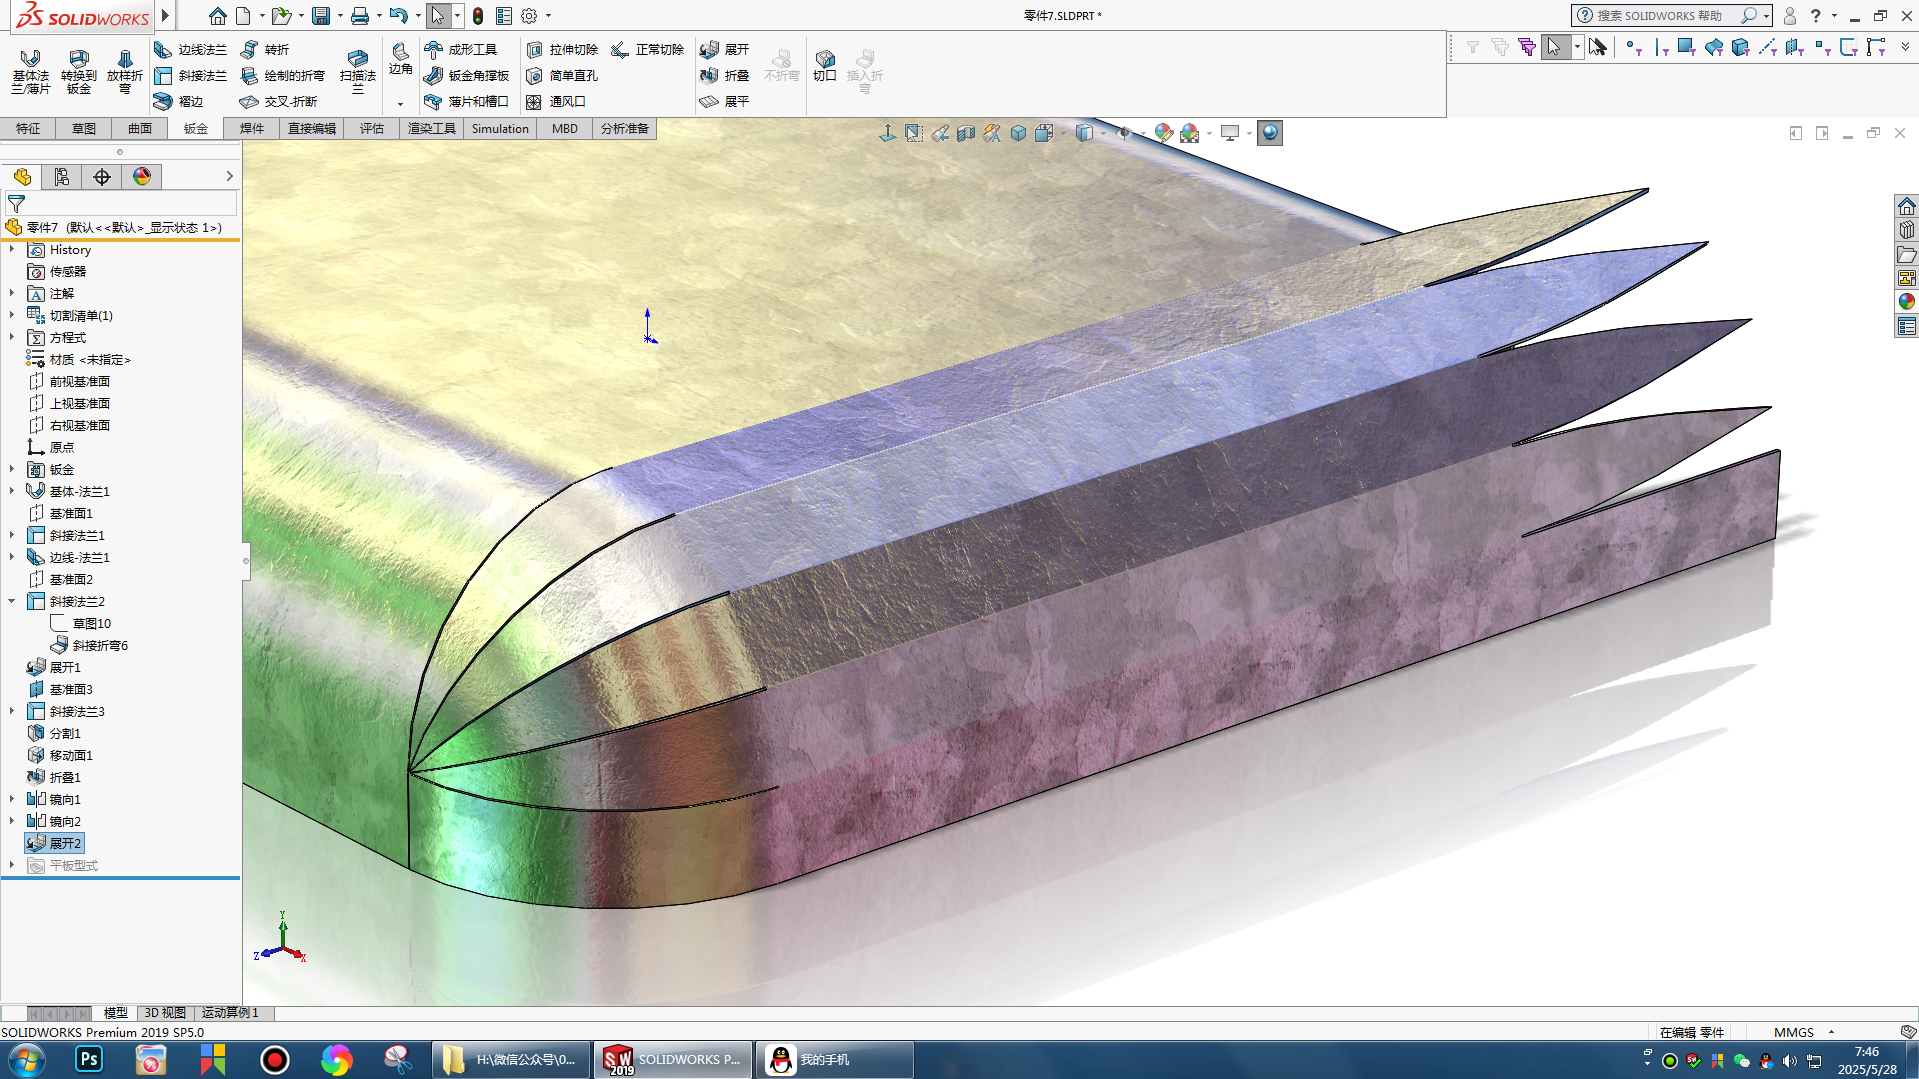
Task: Select 草图10 in feature tree
Action: pyautogui.click(x=82, y=623)
